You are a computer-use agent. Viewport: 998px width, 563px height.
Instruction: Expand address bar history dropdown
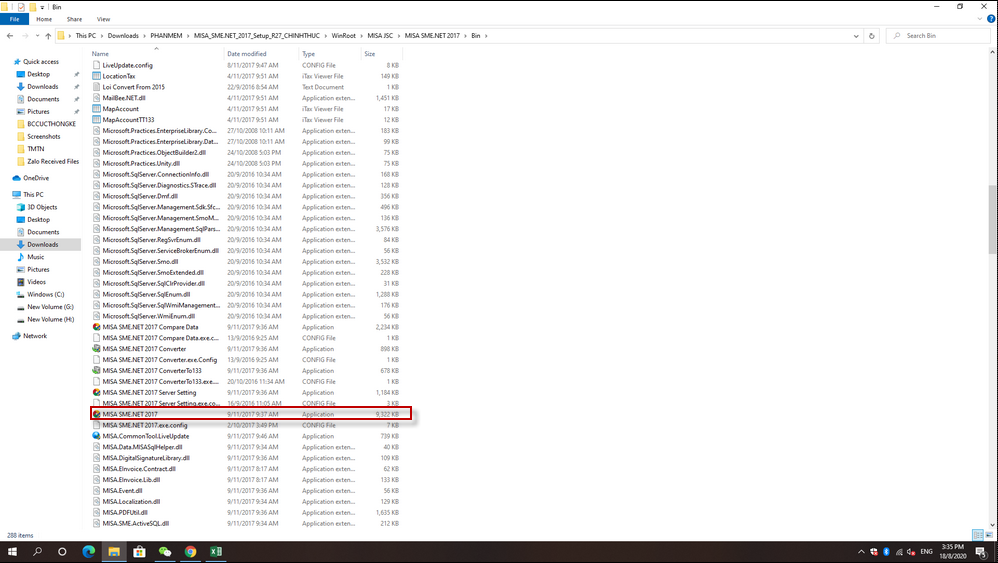point(855,36)
